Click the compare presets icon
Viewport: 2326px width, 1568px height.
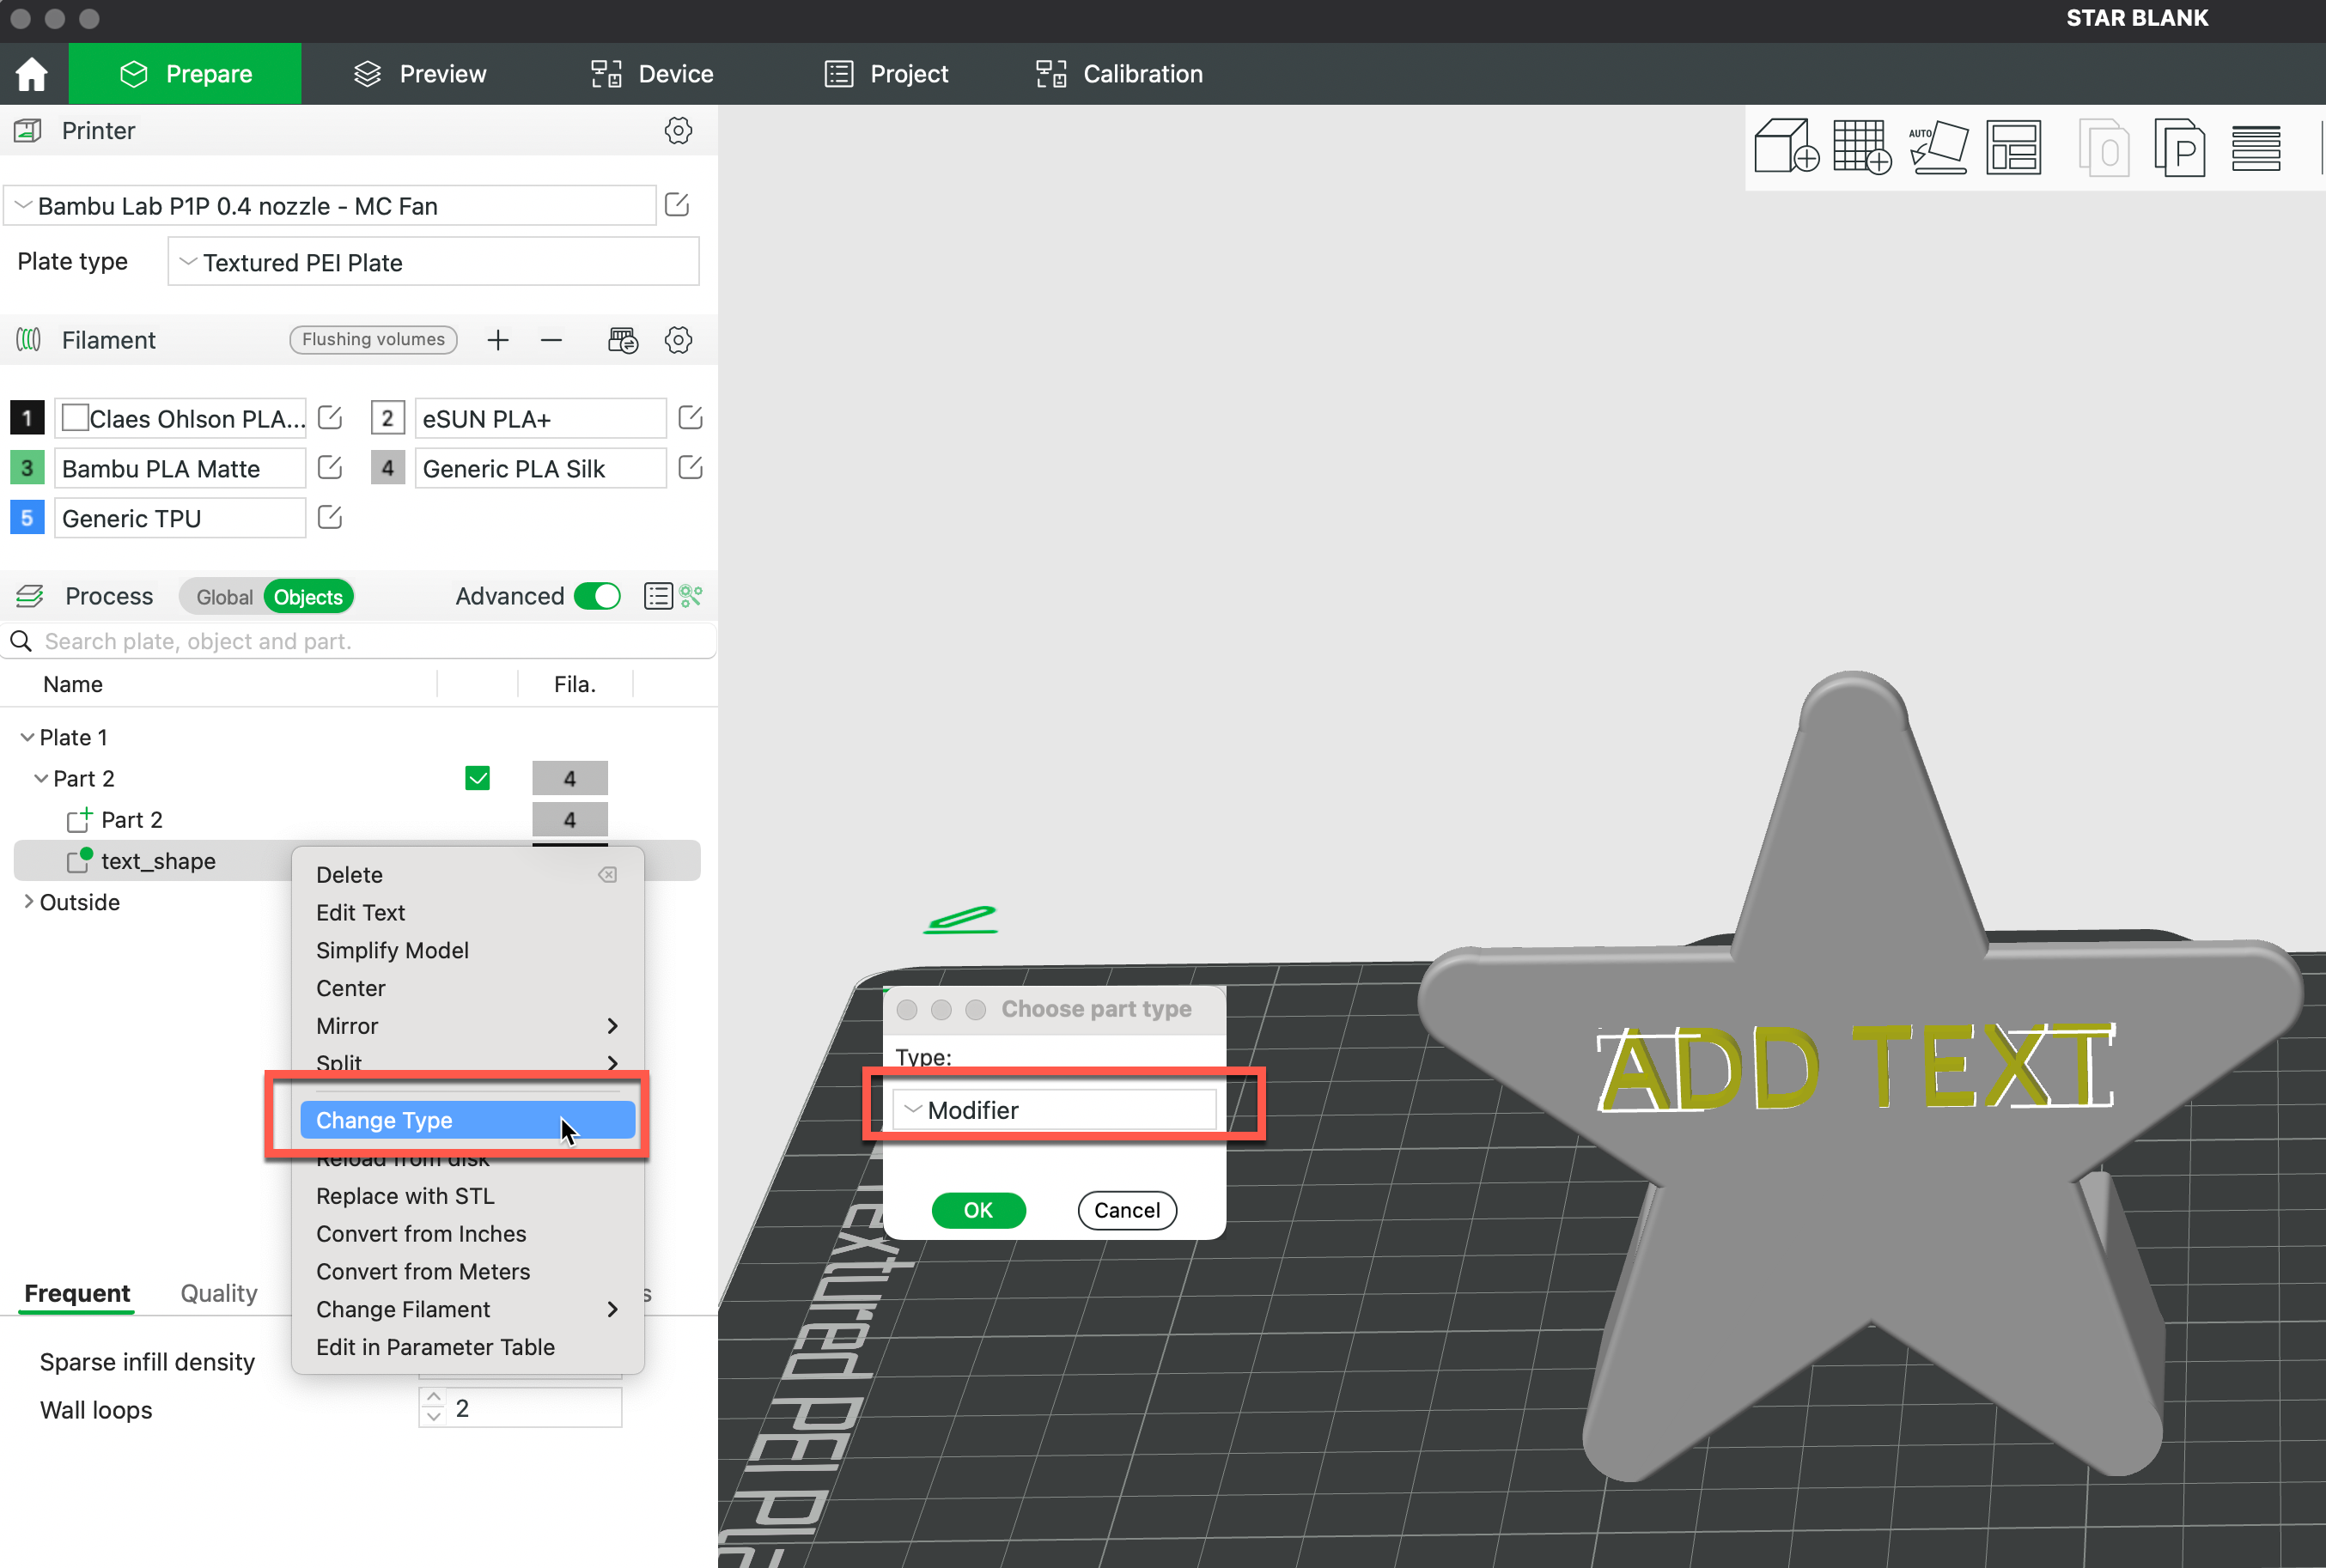691,596
